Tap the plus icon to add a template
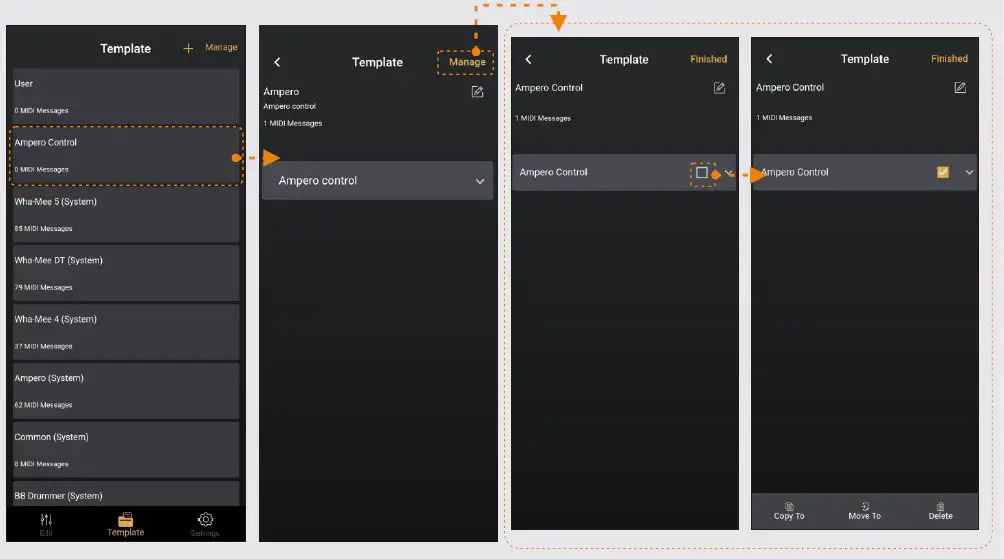The image size is (1004, 559). (x=188, y=48)
